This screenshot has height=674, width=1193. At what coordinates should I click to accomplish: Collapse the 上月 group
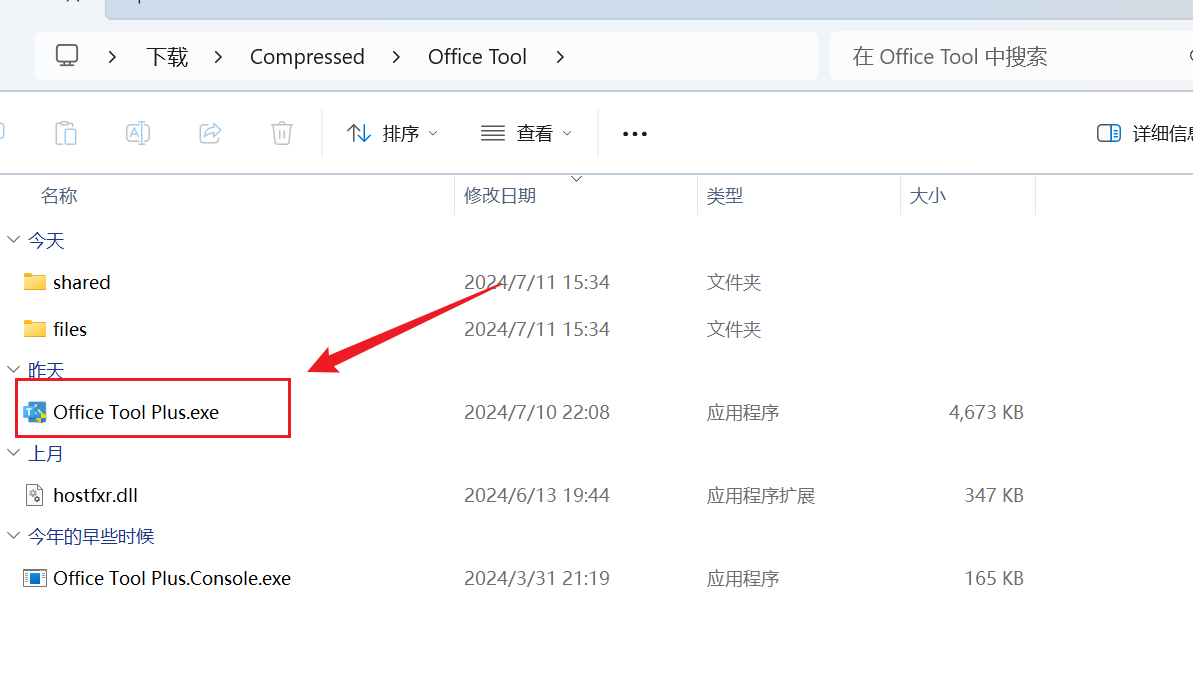[x=13, y=453]
